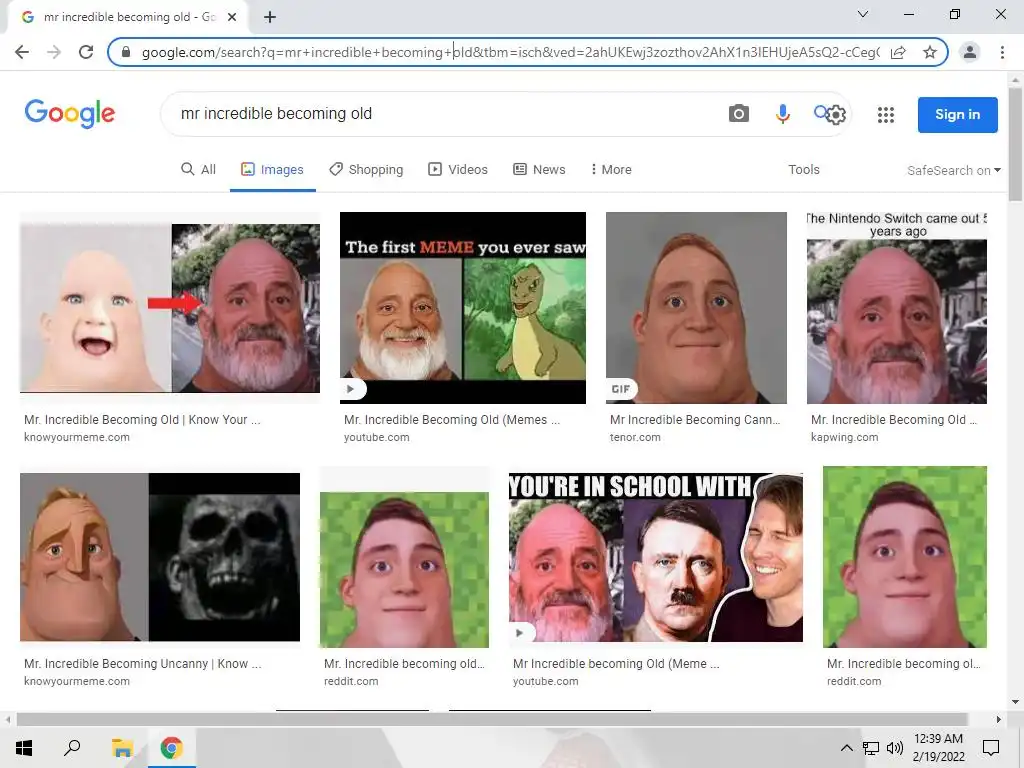Screen dimensions: 1024x768
Task: Click the play badge on 'YOU'RE IN SCHOOL WITH' video
Action: coord(522,633)
